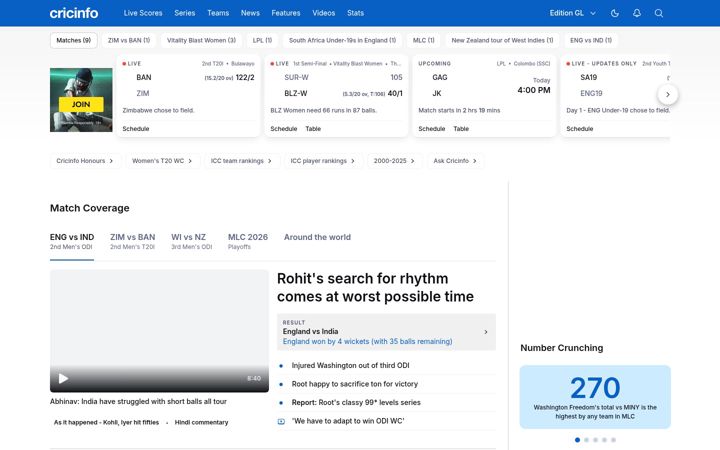Open Abhinav short balls video caption
The height and width of the screenshot is (450, 720).
138,401
